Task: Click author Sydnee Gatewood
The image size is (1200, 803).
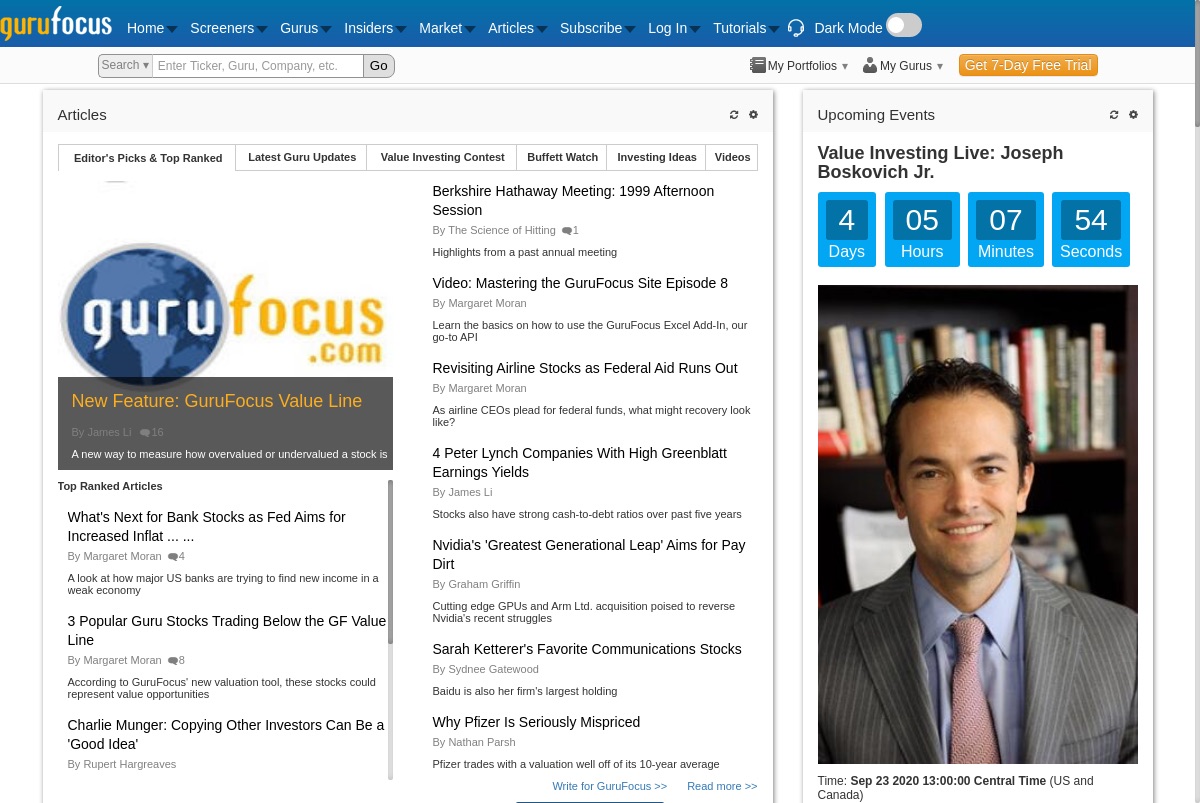Action: pos(493,669)
